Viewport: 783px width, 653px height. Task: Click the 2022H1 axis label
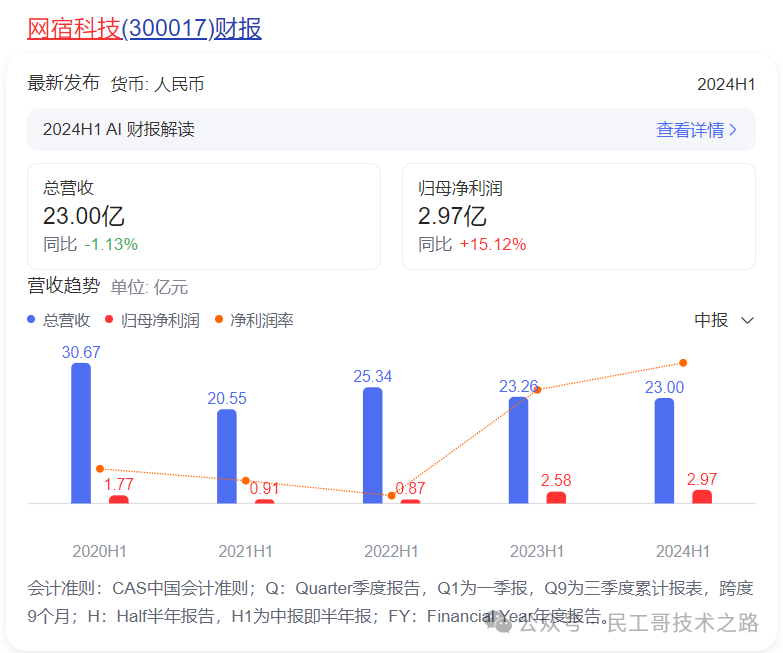click(391, 551)
